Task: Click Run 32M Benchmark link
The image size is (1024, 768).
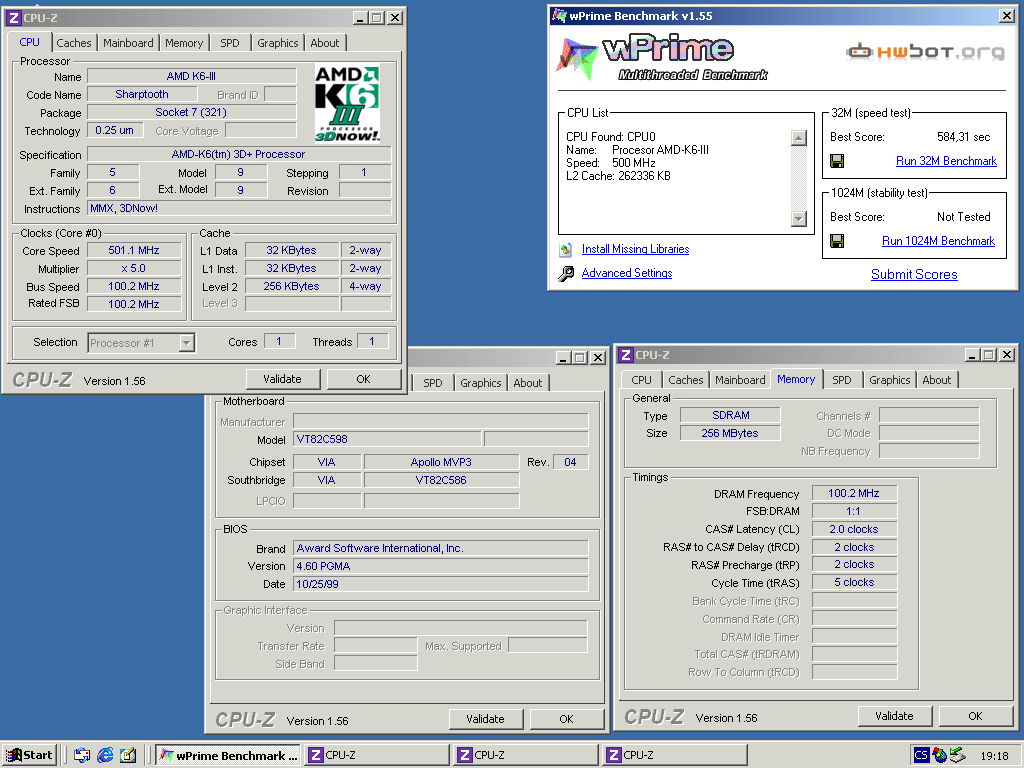Action: [946, 161]
